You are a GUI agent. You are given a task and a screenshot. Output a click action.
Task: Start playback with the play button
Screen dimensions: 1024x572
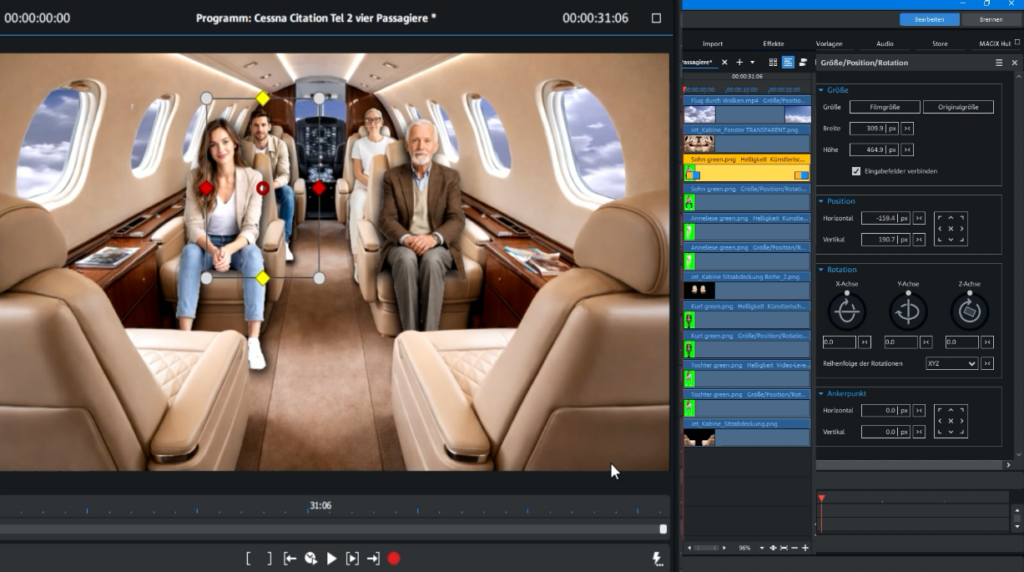coord(331,558)
